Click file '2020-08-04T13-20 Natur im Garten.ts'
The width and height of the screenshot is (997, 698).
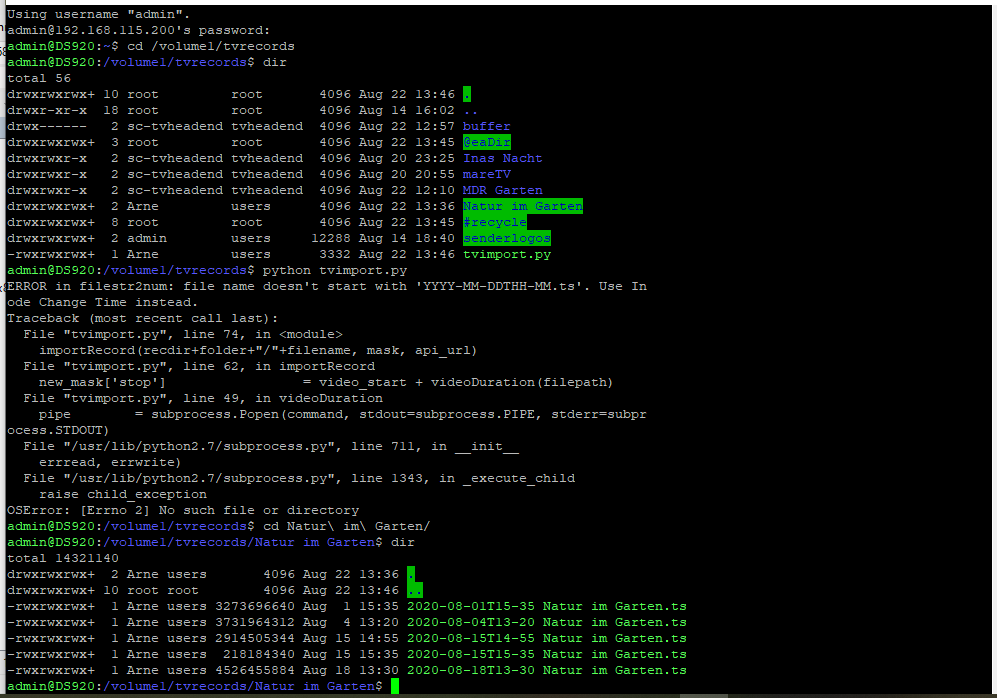[547, 622]
